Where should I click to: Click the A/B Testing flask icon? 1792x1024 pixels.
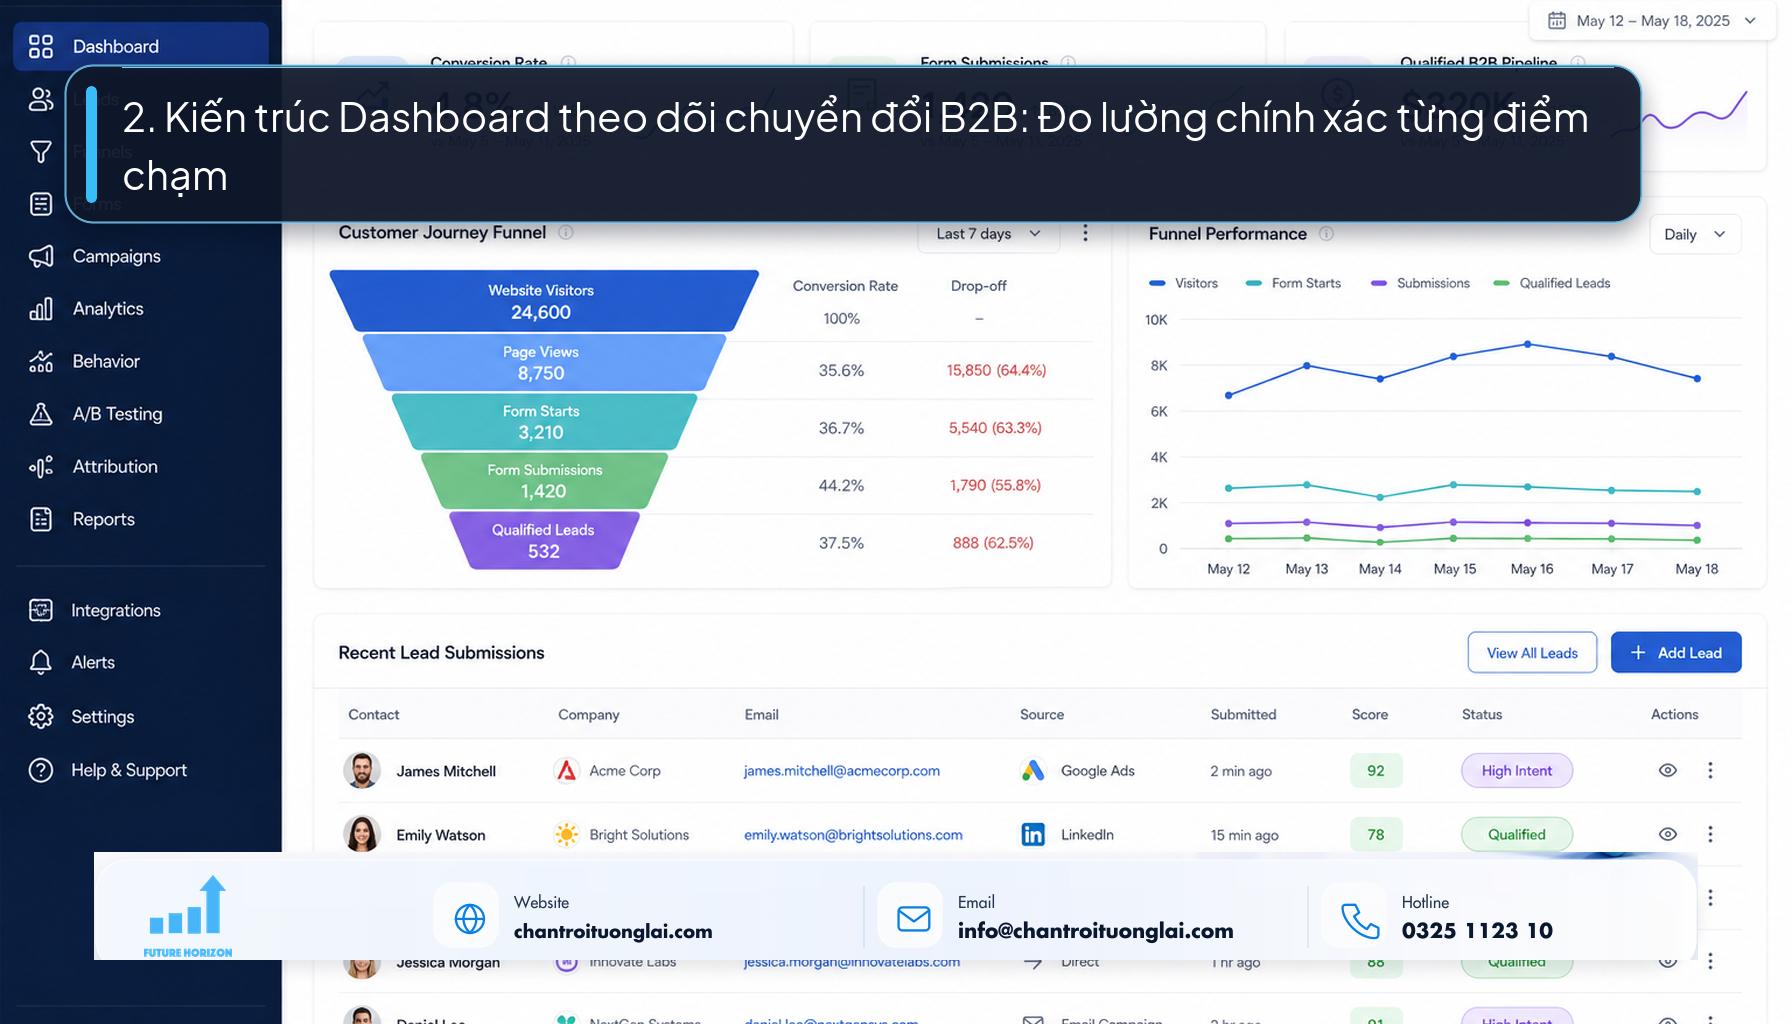(41, 414)
